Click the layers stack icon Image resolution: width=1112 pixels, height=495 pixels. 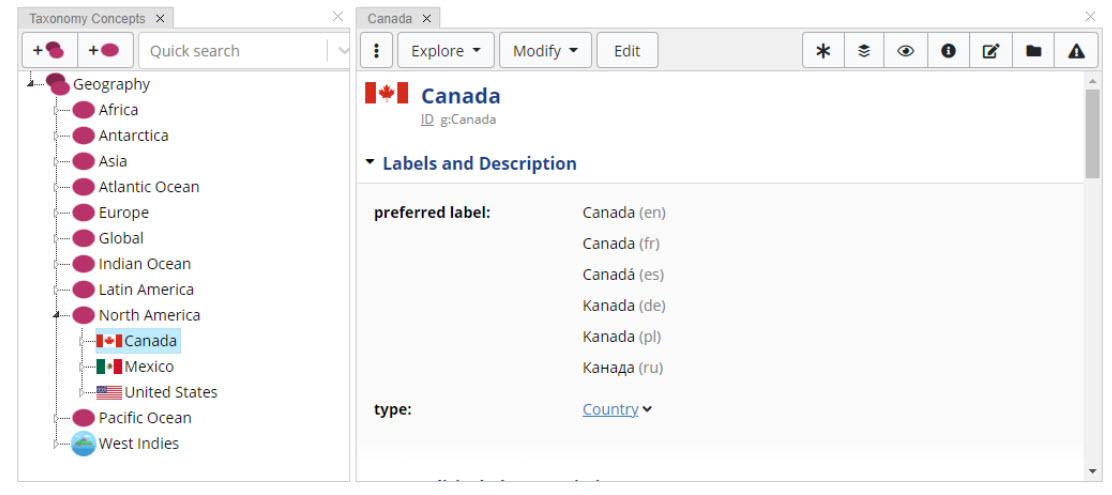[864, 51]
